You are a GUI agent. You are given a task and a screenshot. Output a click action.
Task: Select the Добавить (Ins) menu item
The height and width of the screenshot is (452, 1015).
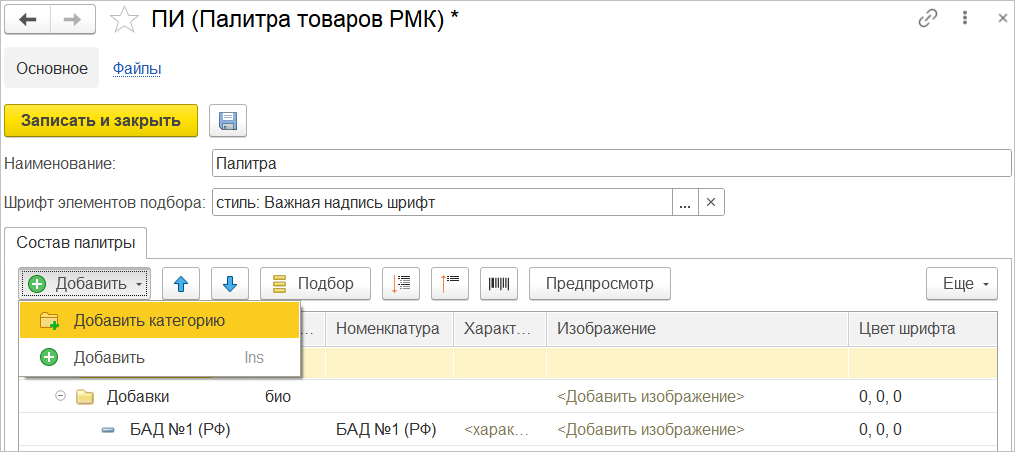108,357
